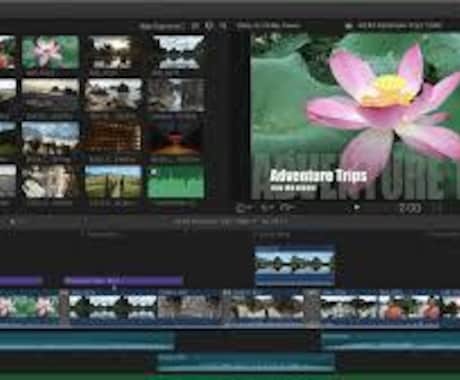This screenshot has height=380, width=460.
Task: Click the 2:00 timecode display below viewer
Action: [x=410, y=208]
